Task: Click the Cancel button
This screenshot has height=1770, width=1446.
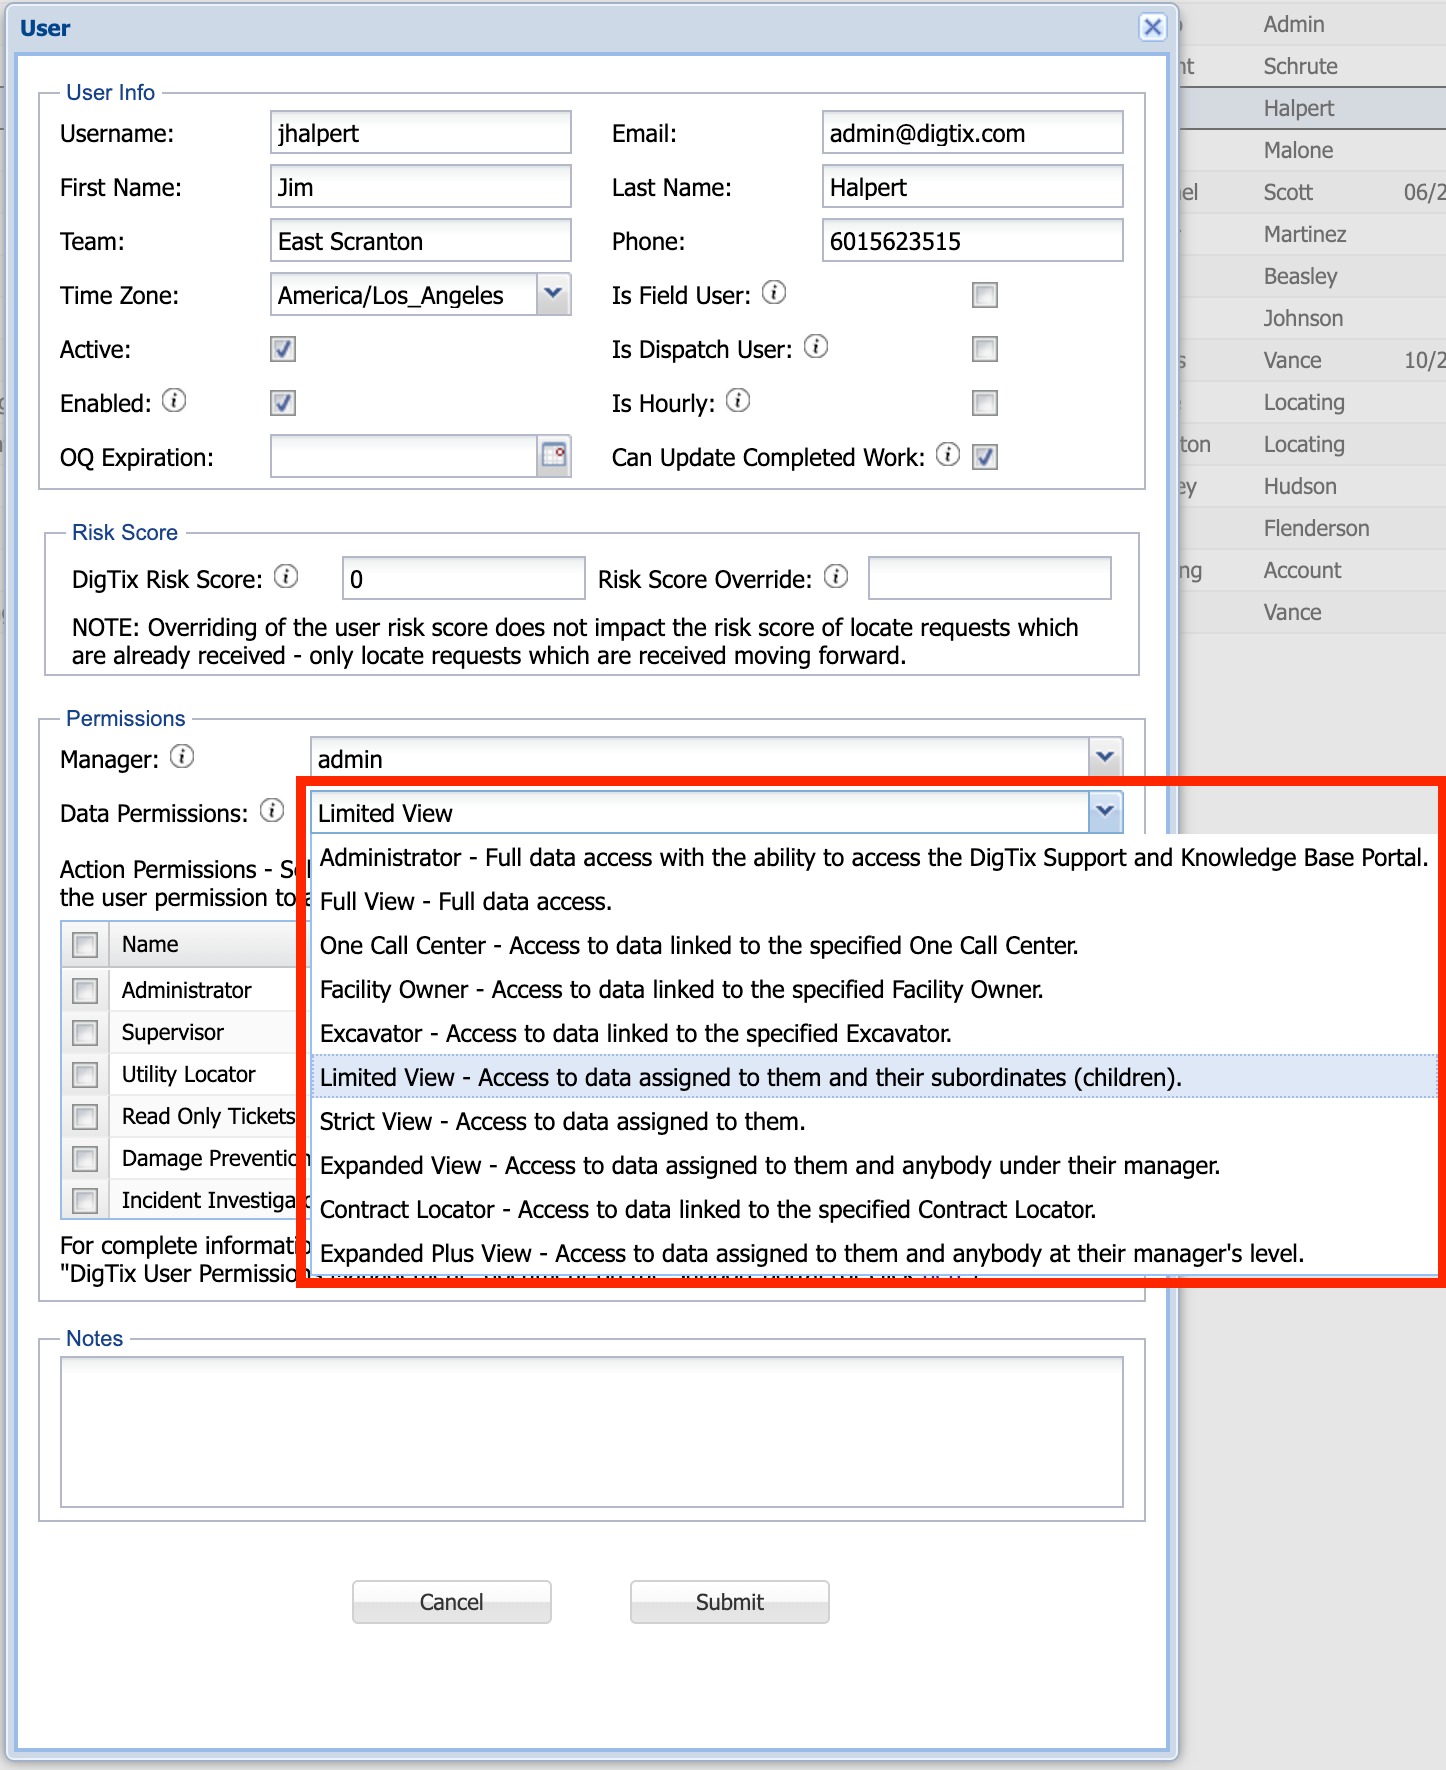Action: (x=451, y=1602)
